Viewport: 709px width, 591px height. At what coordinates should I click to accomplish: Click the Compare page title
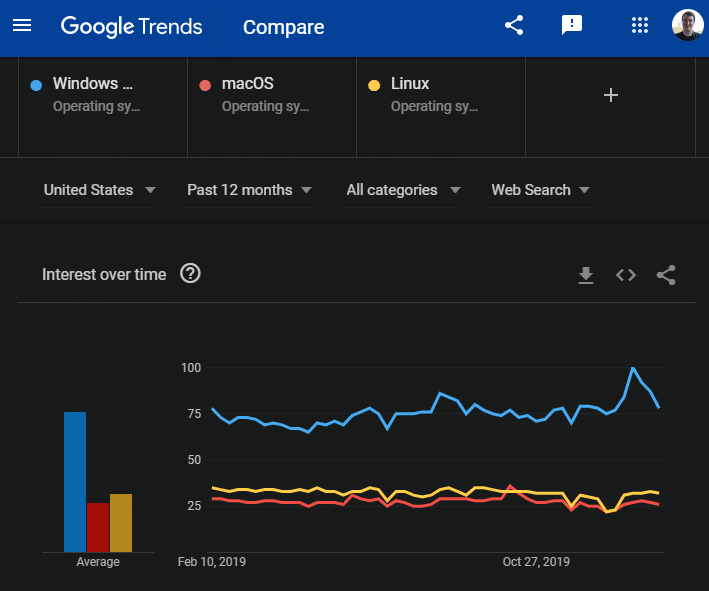click(x=284, y=27)
